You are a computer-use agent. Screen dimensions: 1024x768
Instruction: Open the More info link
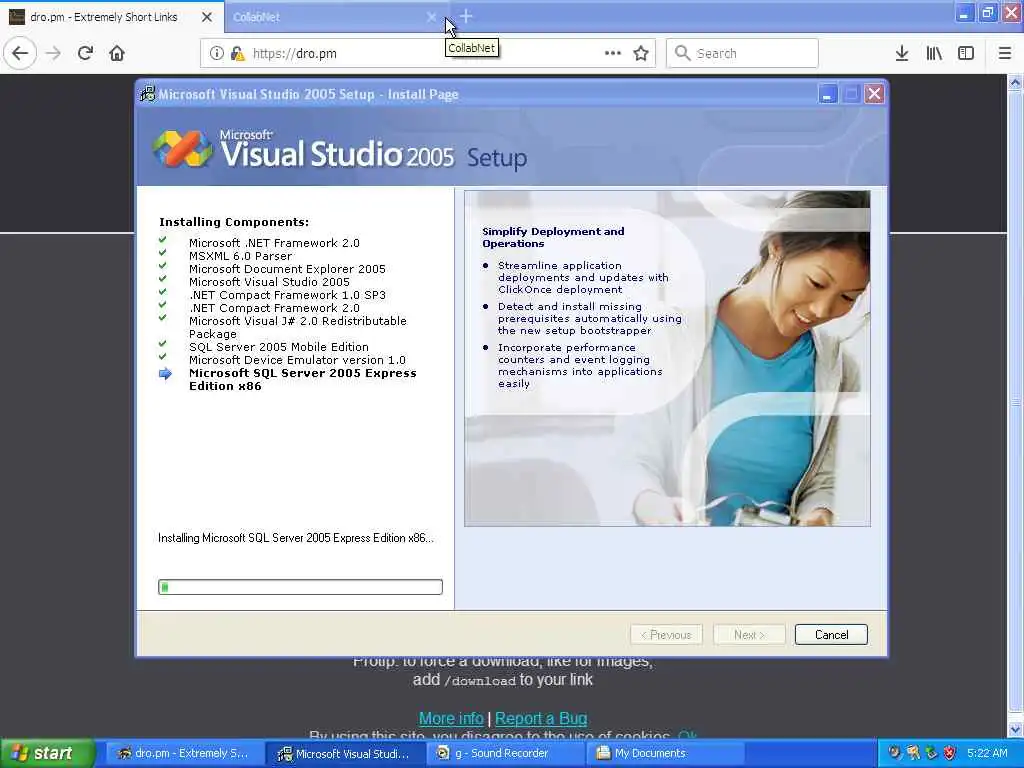tap(451, 718)
